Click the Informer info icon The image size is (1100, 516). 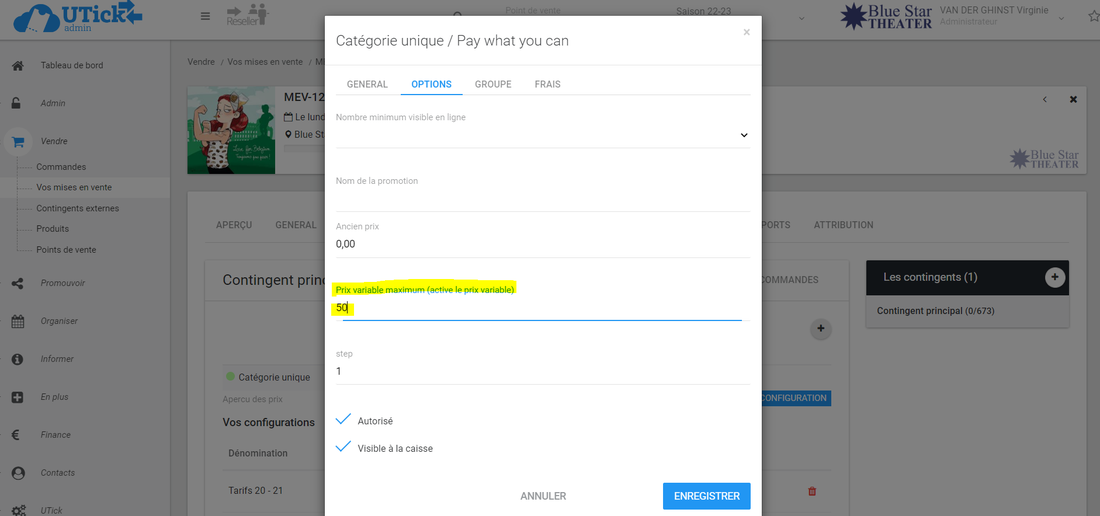coord(17,359)
